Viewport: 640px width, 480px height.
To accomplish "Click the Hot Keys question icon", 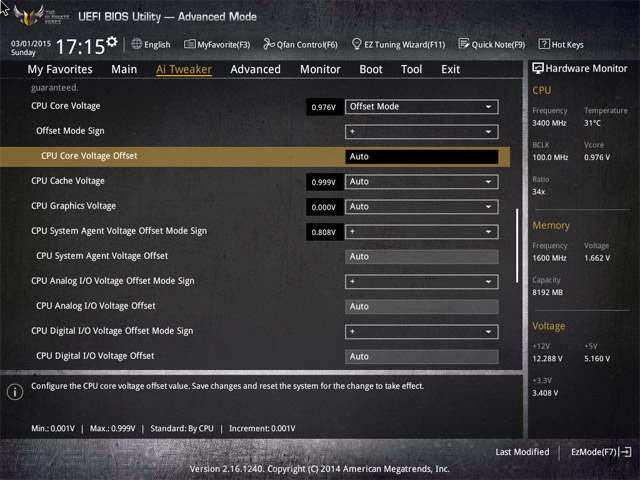I will coord(544,44).
